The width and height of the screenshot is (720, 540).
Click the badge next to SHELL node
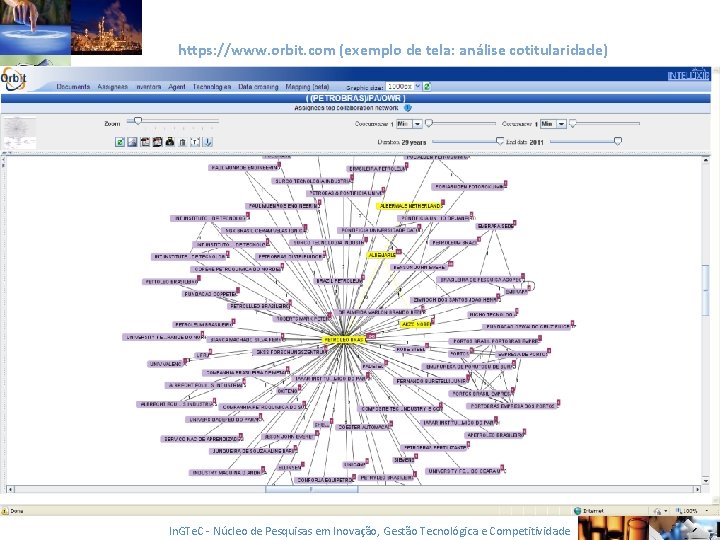[330, 422]
